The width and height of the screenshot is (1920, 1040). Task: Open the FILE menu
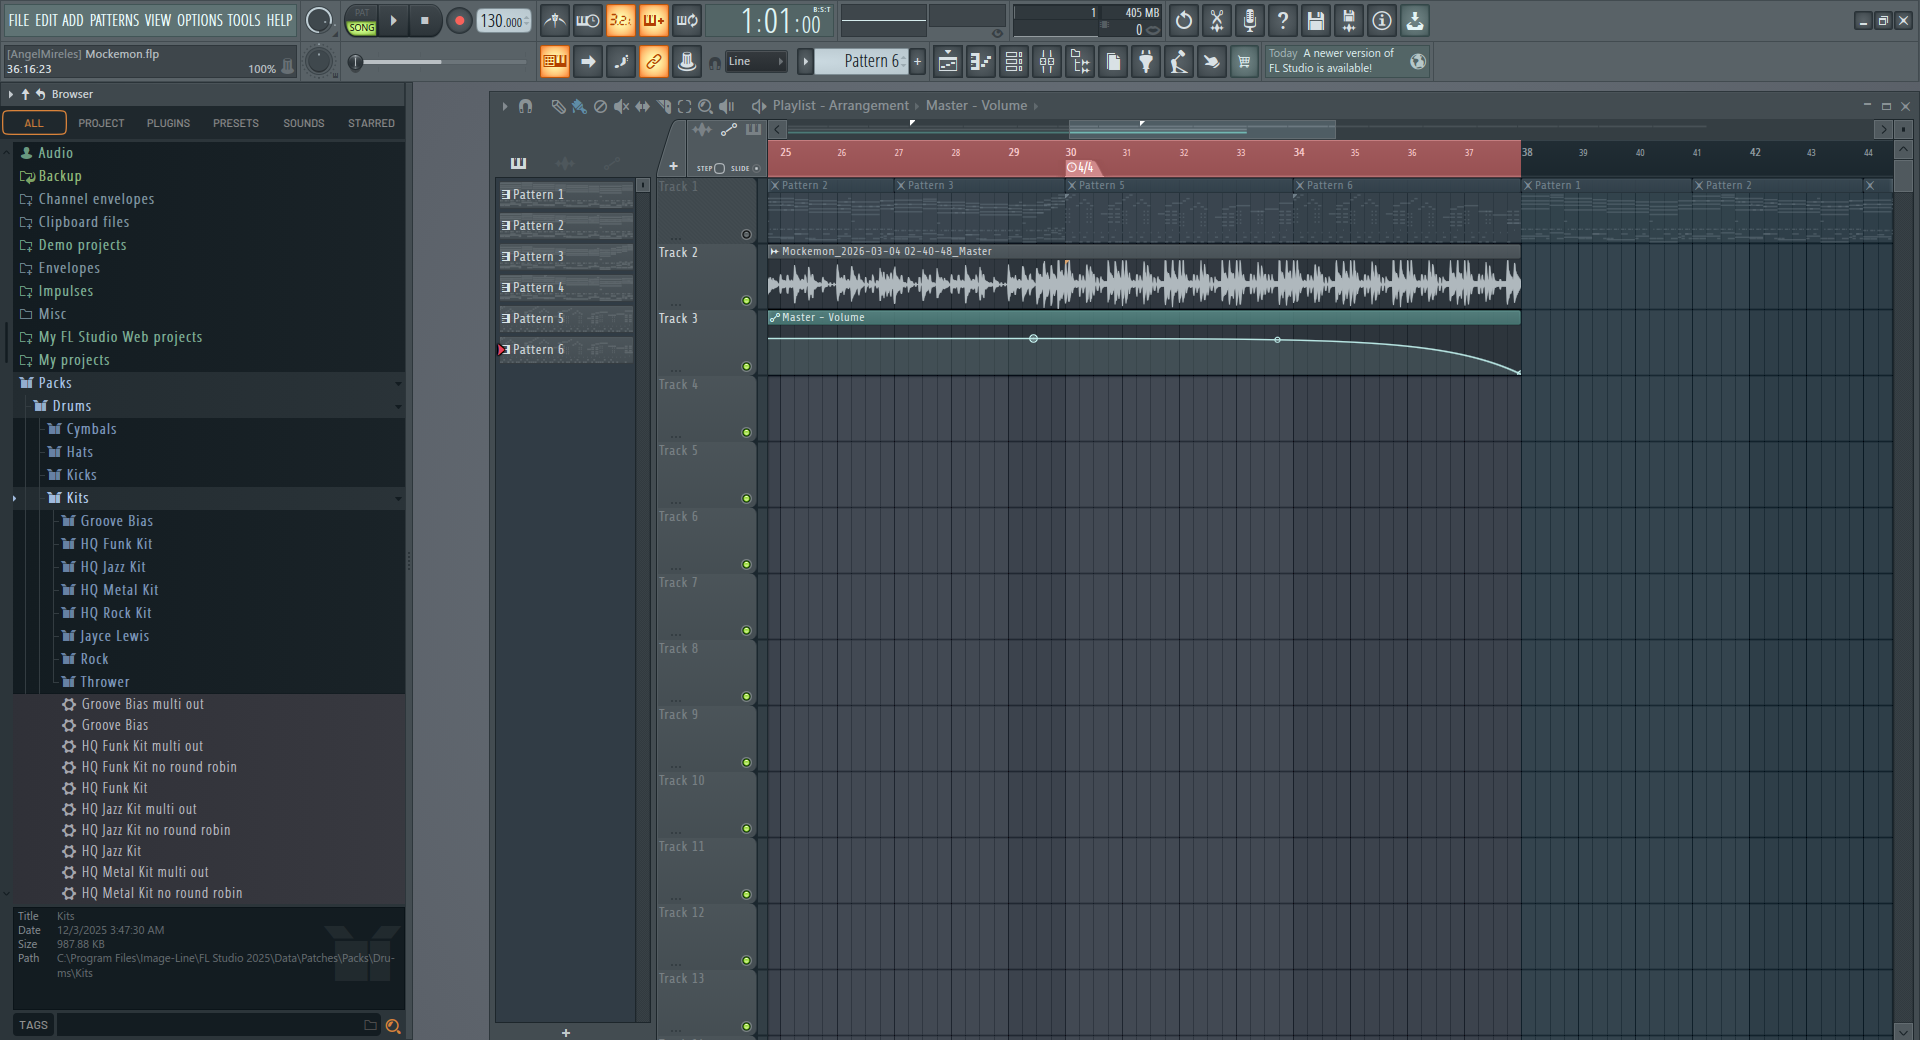pyautogui.click(x=19, y=20)
